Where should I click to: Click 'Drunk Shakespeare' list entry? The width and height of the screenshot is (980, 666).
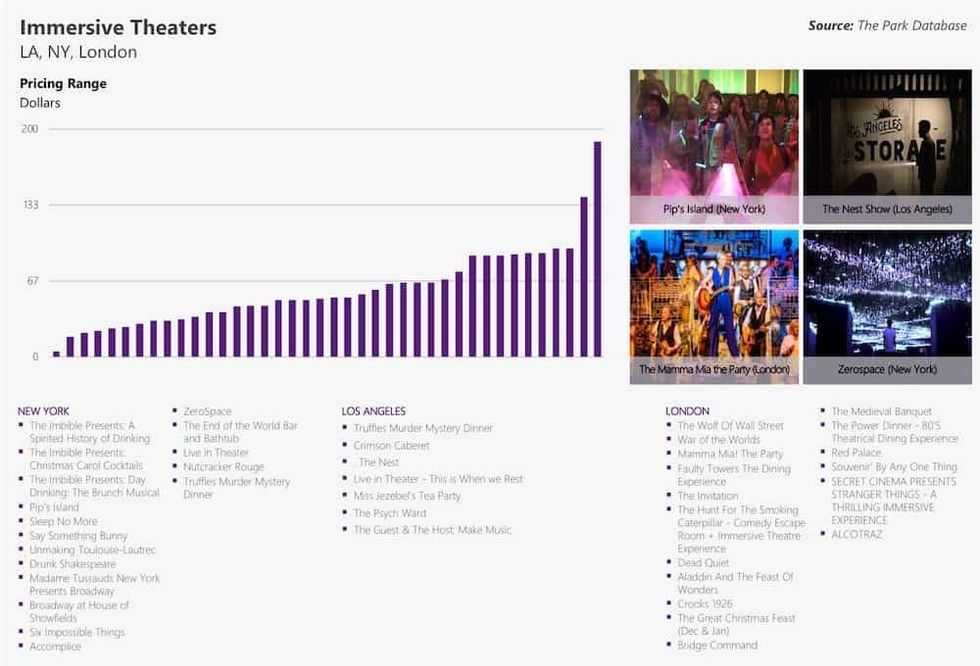[x=72, y=564]
